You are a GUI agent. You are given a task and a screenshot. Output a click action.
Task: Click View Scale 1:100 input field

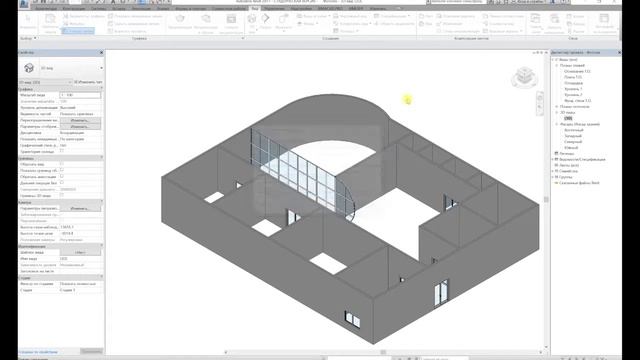(80, 95)
